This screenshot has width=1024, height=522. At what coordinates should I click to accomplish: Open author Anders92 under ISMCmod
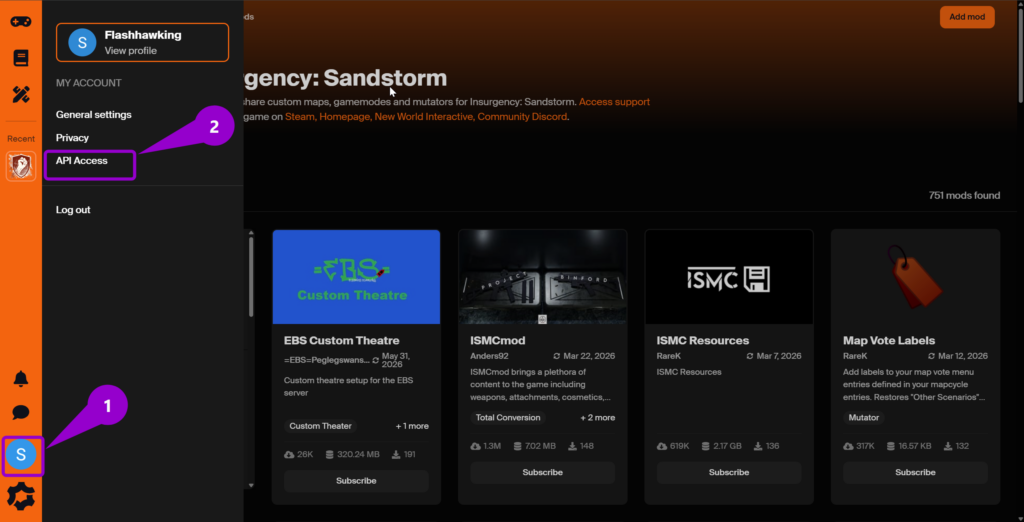coord(489,356)
